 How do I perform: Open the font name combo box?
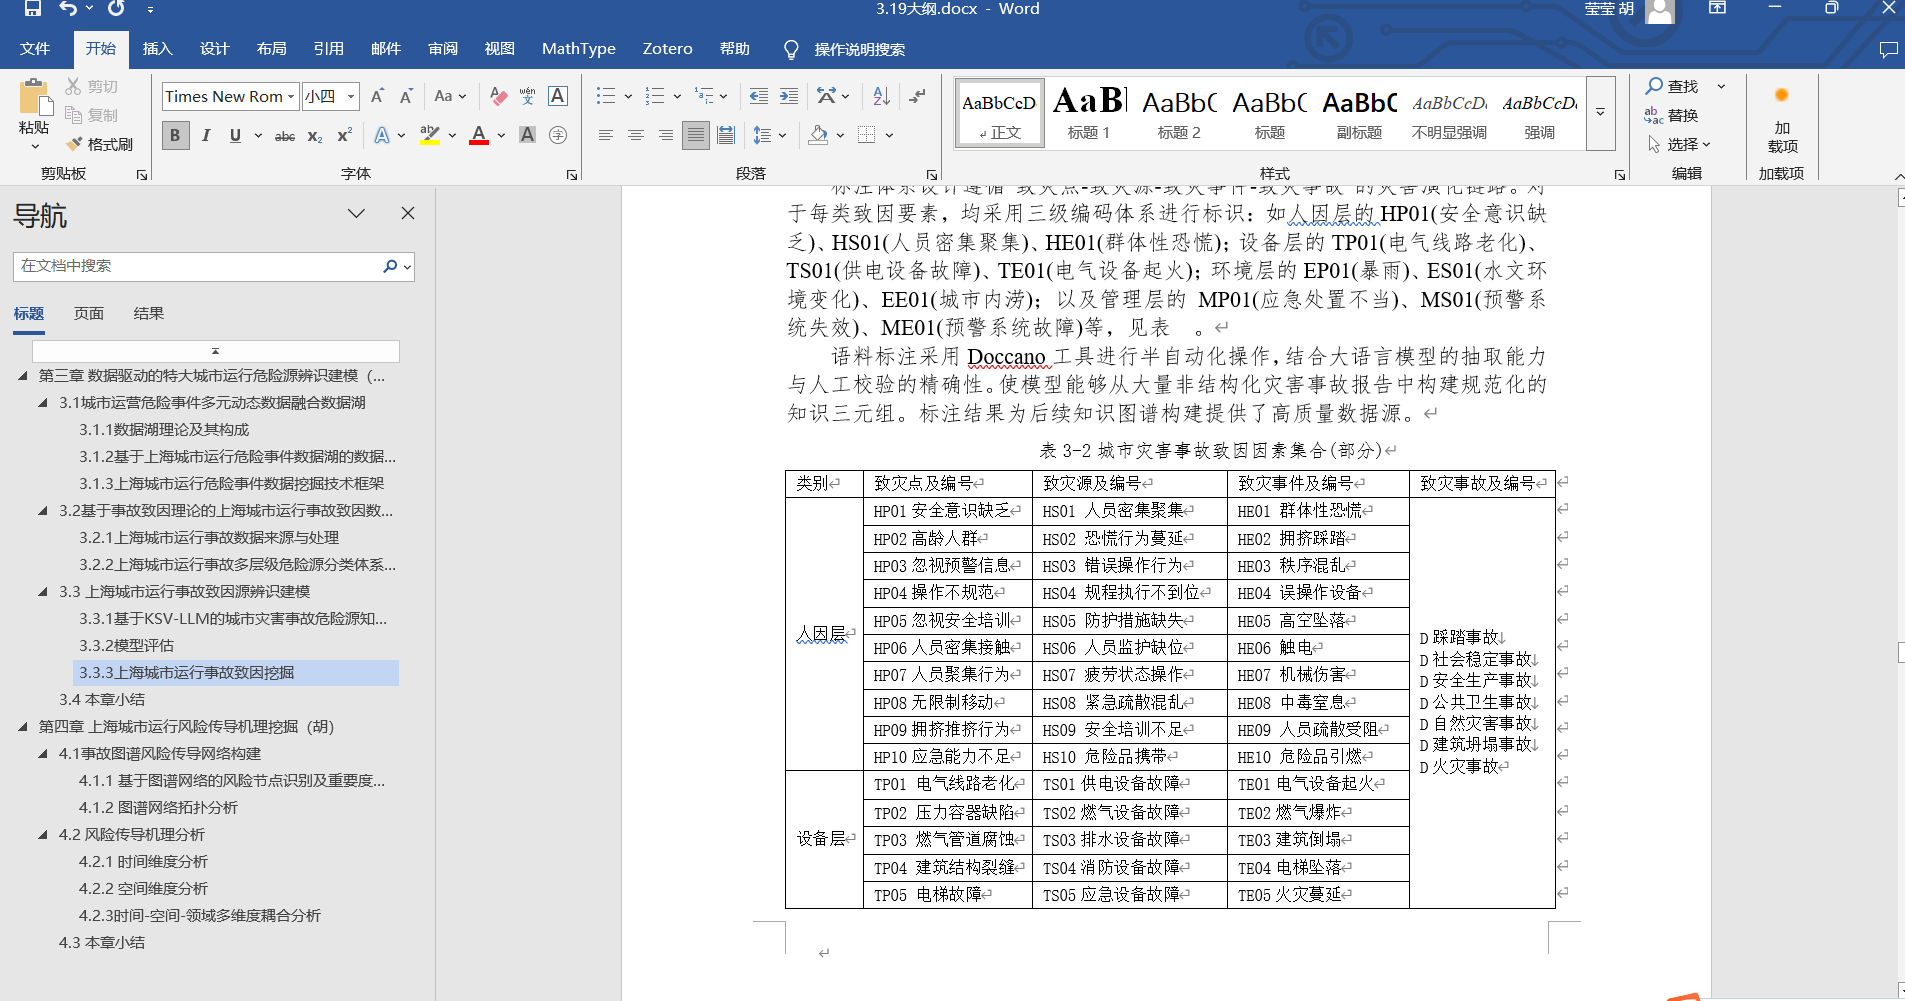click(230, 96)
